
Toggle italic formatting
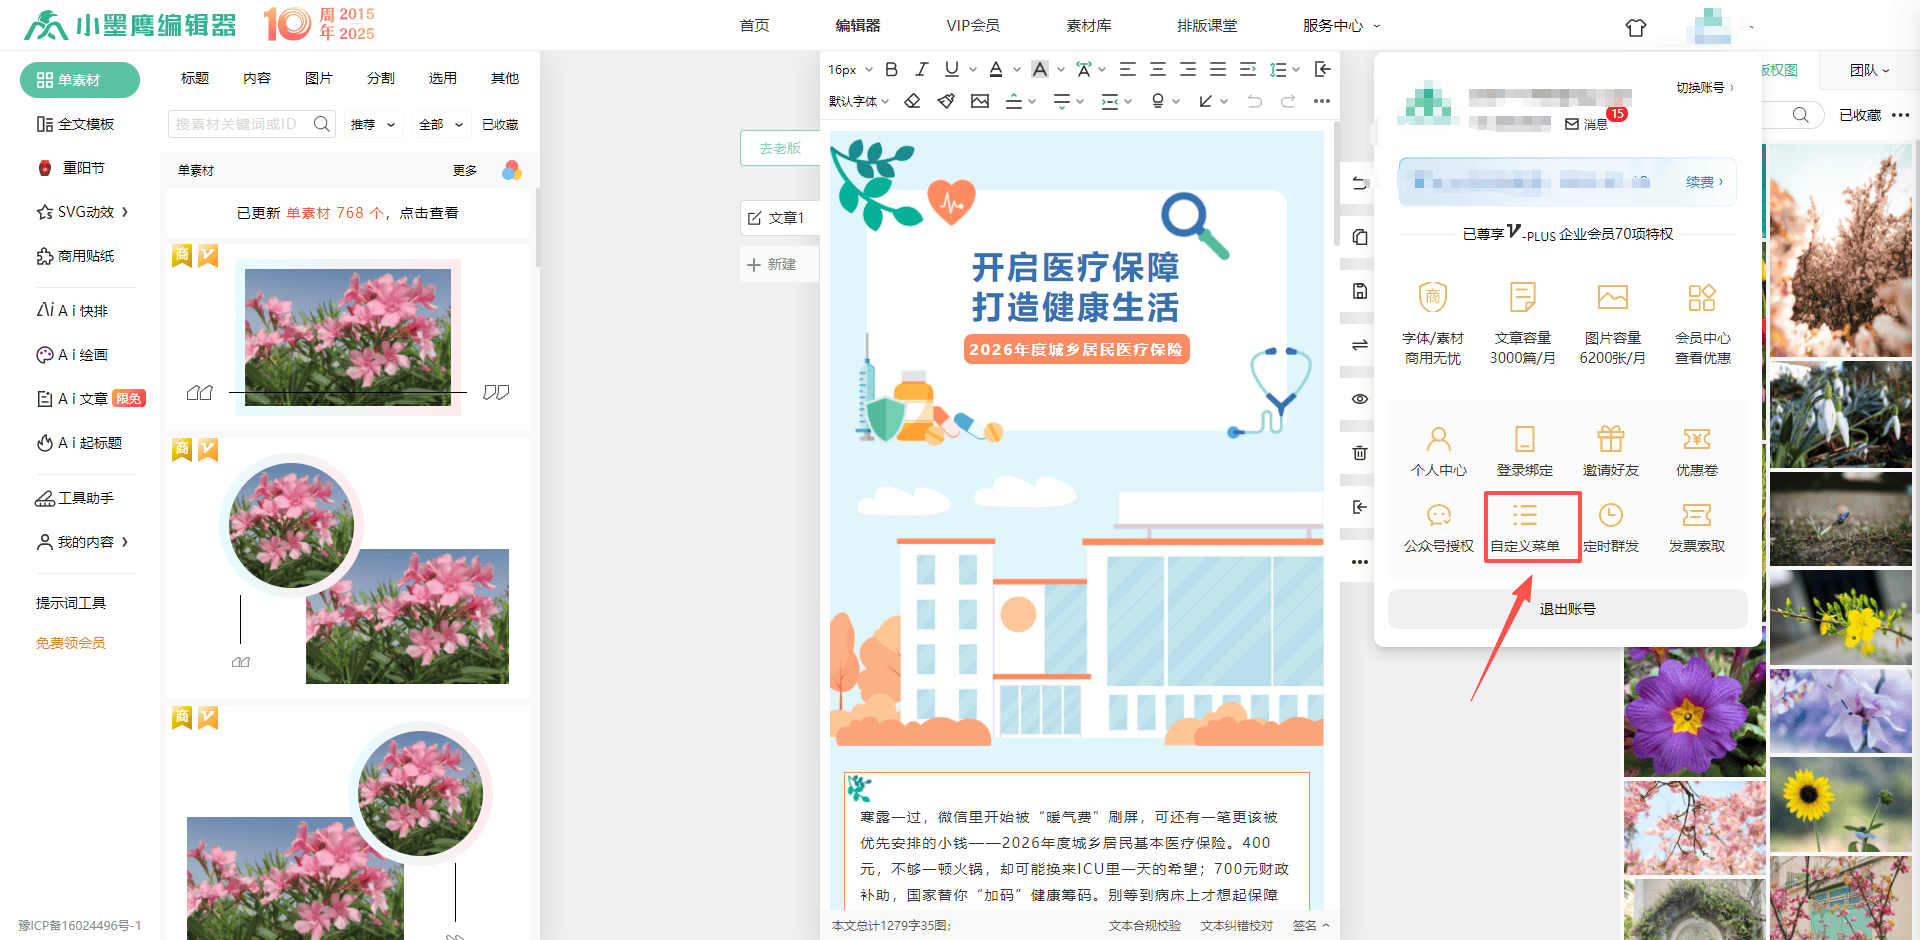(x=921, y=69)
